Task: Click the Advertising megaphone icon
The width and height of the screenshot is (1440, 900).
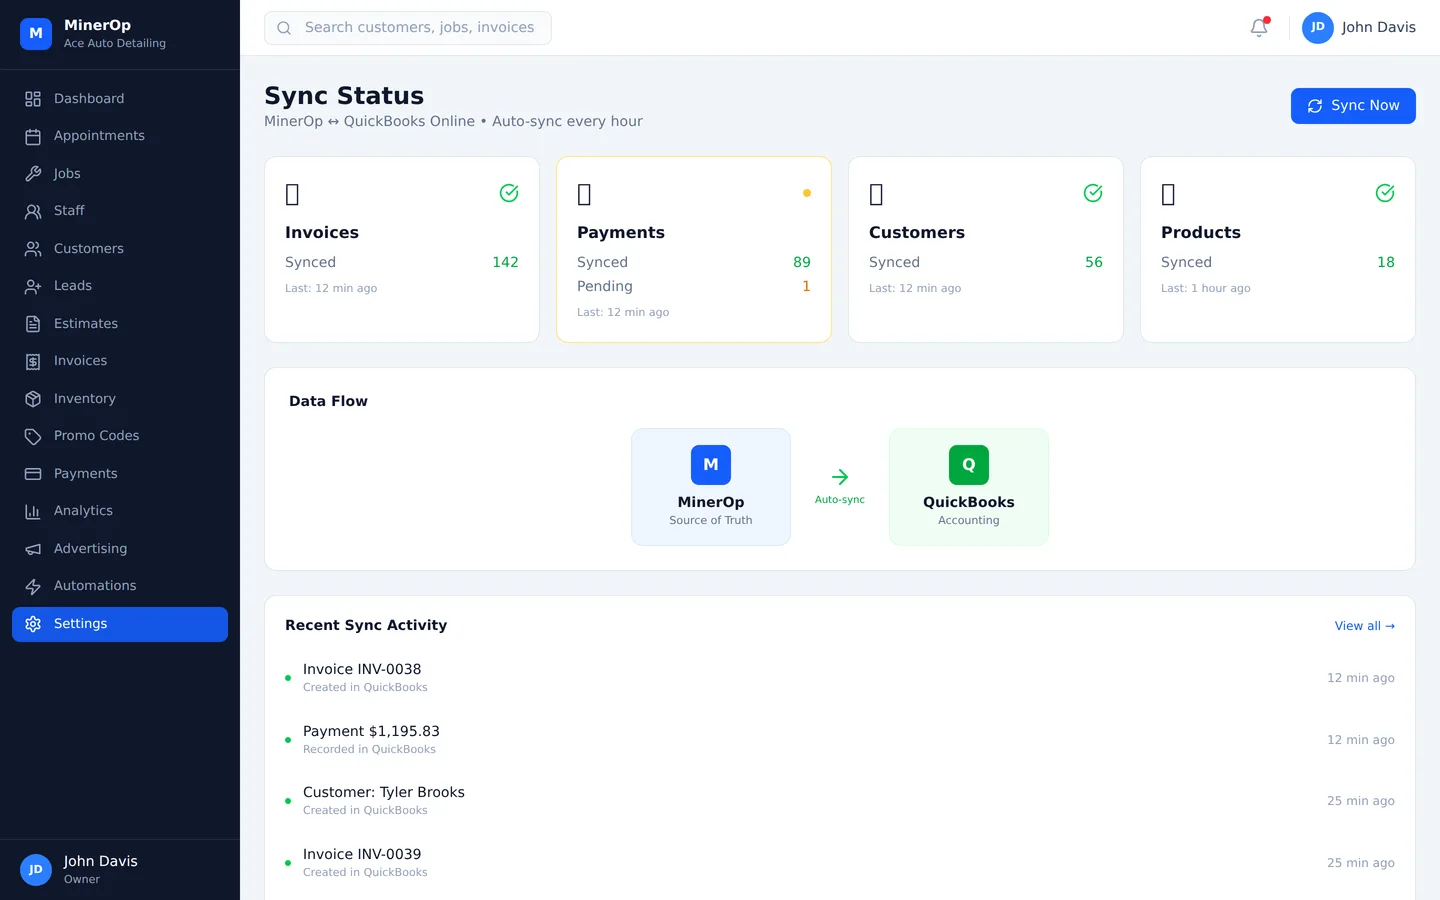Action: click(x=33, y=549)
